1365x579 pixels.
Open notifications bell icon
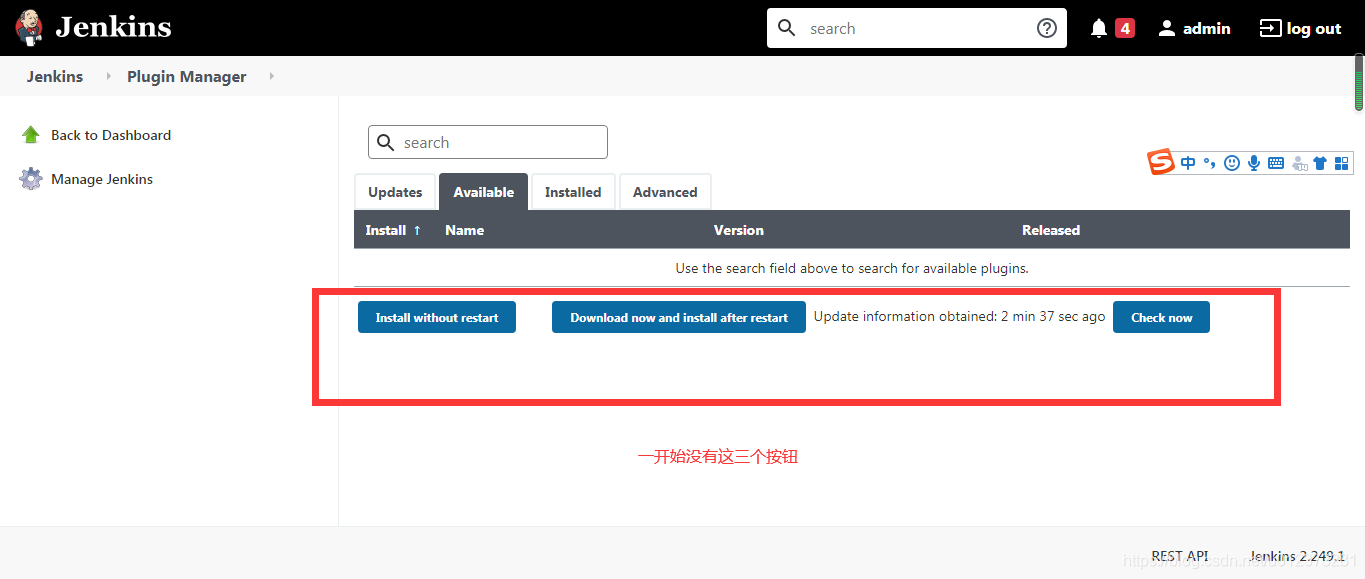1099,28
